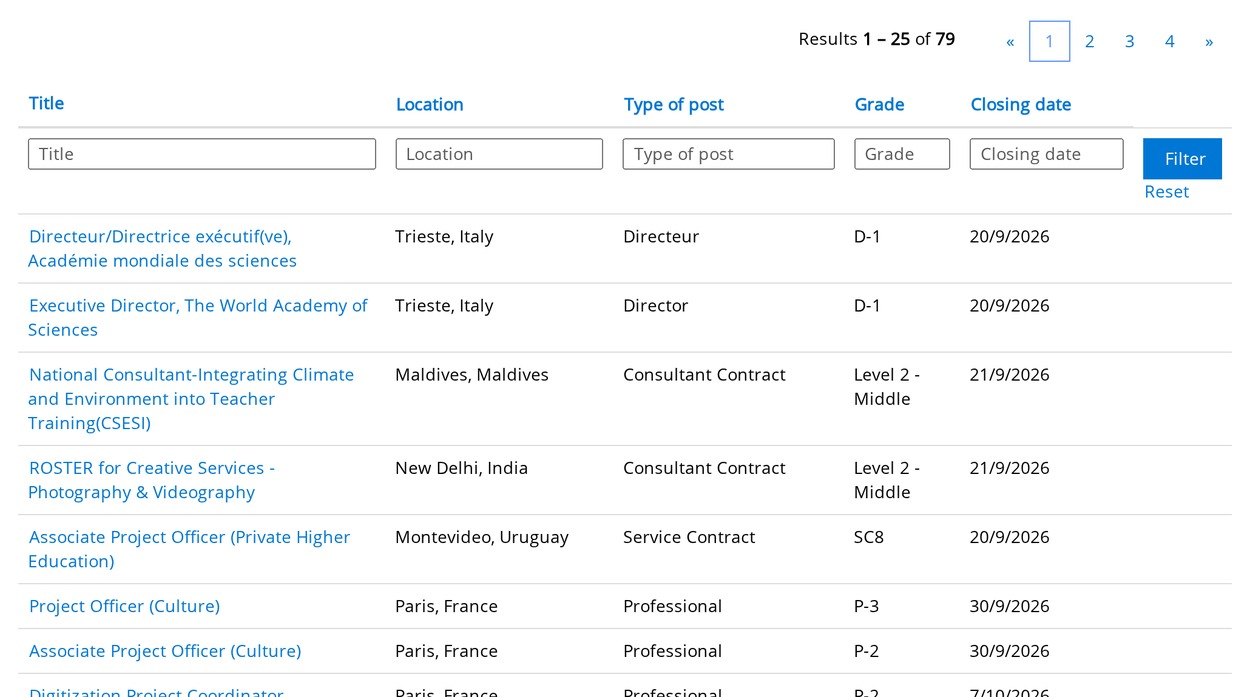Image resolution: width=1250 pixels, height=697 pixels.
Task: Go to next results page arrow
Action: point(1209,42)
